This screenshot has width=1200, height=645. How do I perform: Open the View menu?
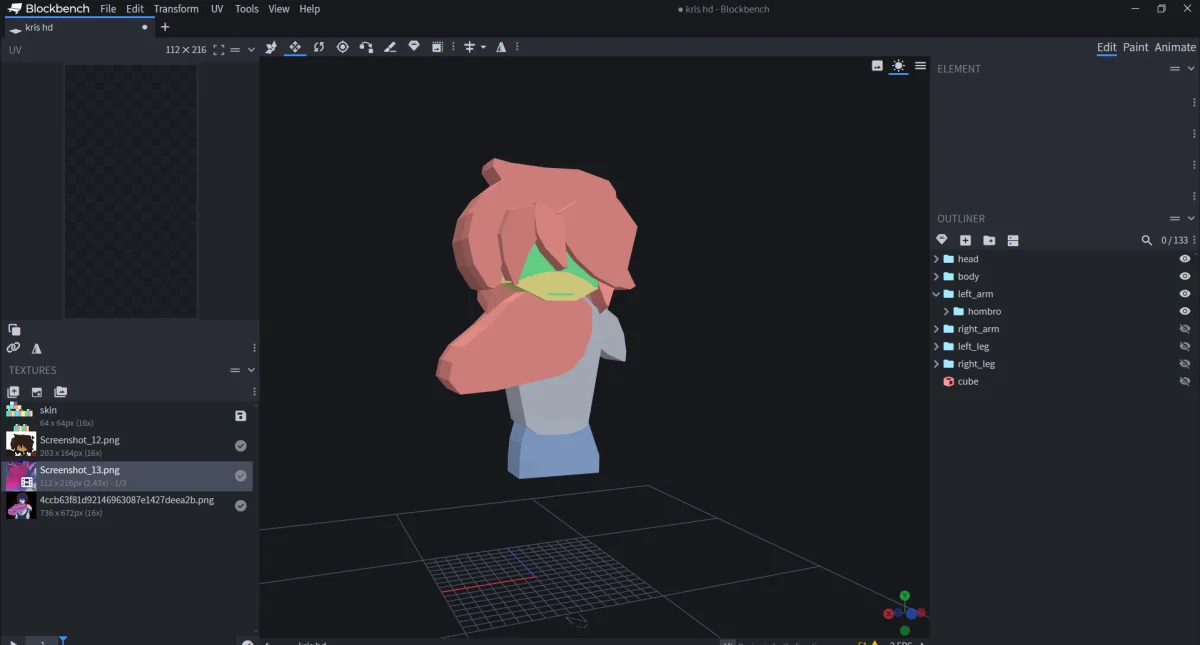point(279,9)
